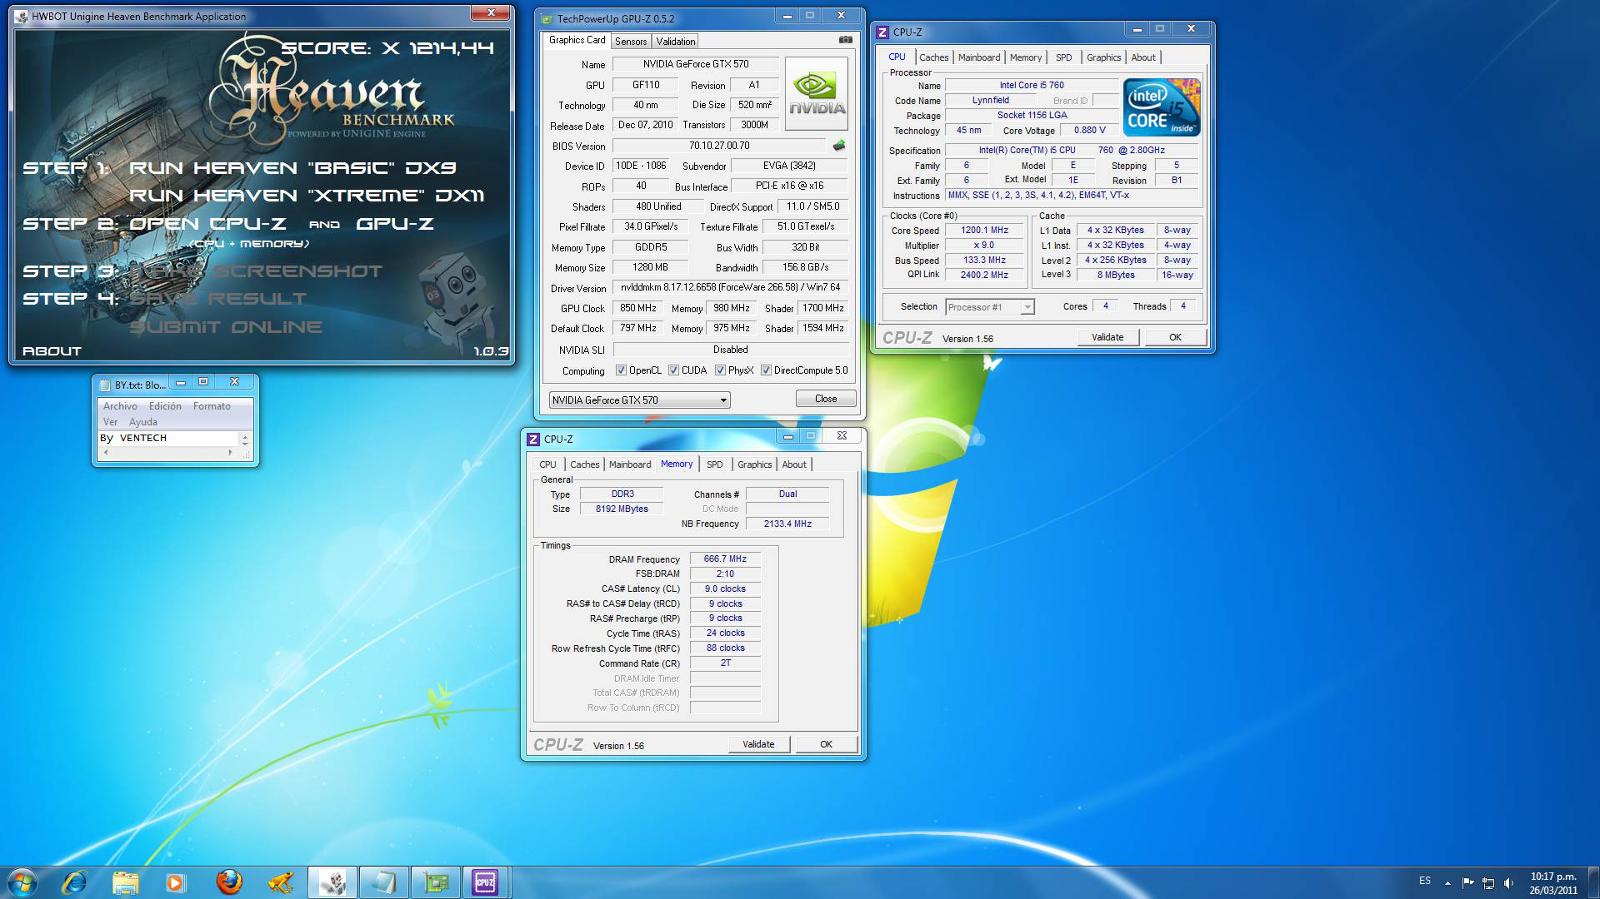Click Notepad vertical scrollbar arrows
This screenshot has width=1600, height=899.
point(245,438)
